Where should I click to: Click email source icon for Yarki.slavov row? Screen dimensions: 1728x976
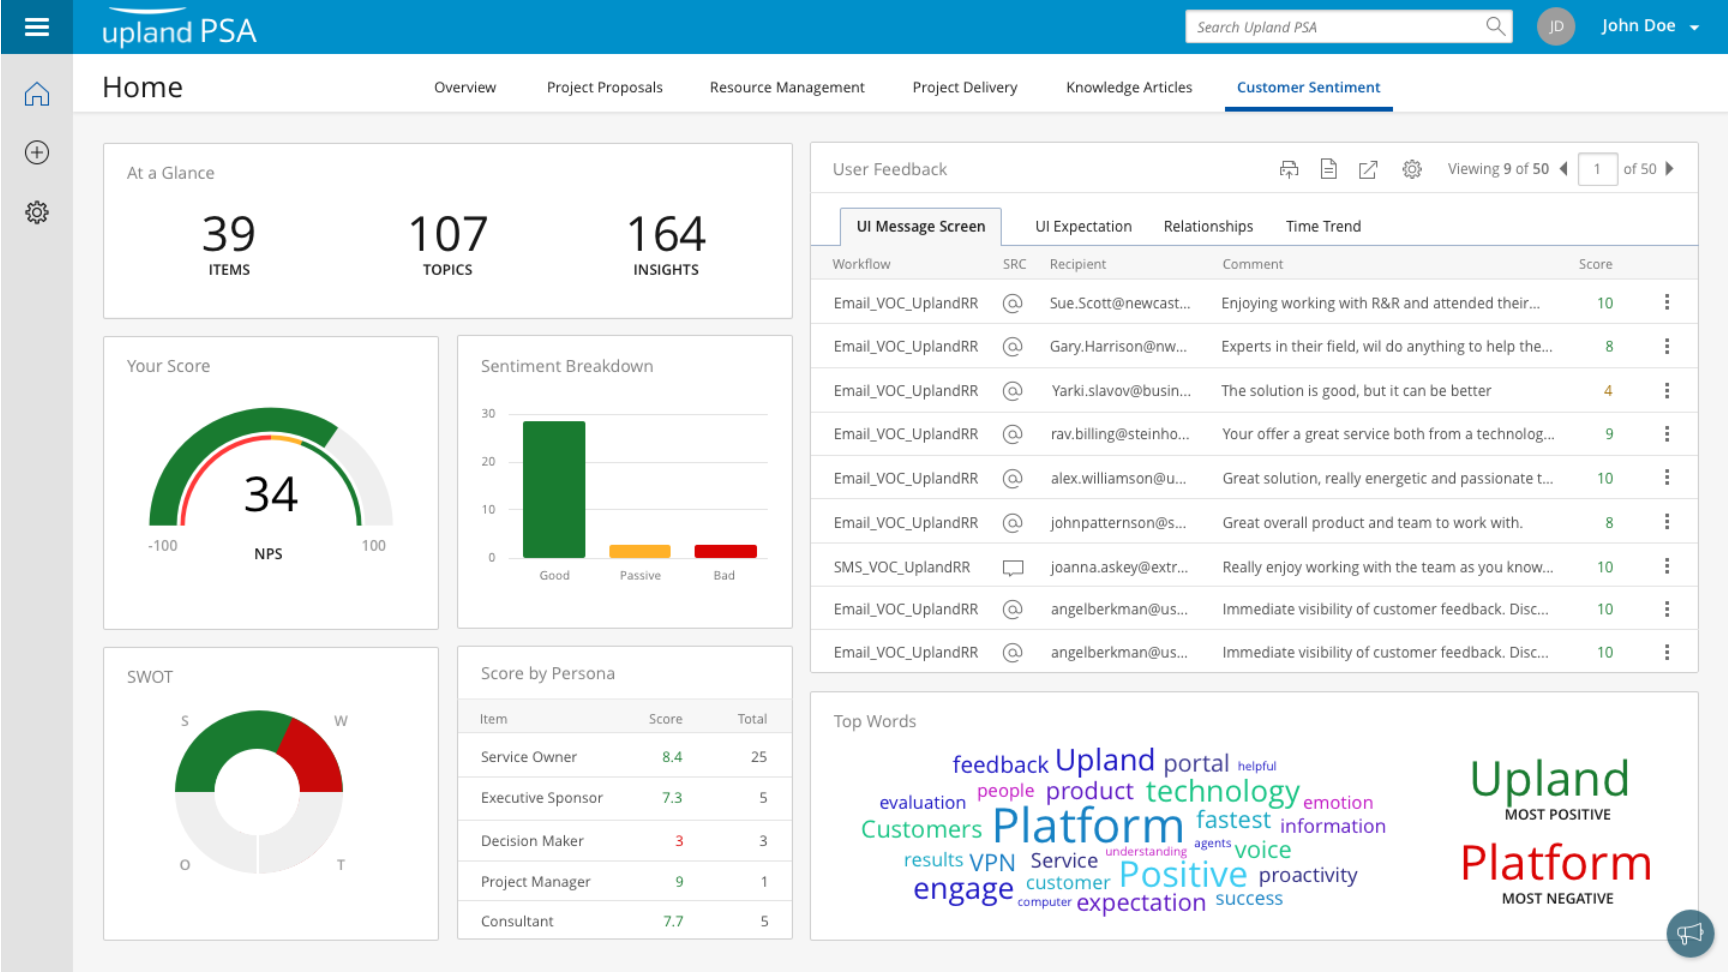[1013, 390]
